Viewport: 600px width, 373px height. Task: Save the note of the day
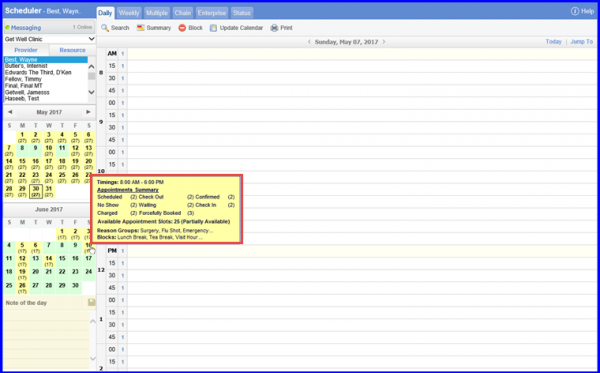point(91,302)
